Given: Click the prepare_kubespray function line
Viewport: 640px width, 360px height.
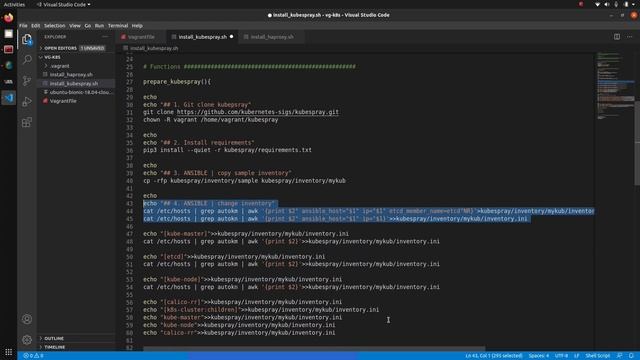Looking at the screenshot, I should click(177, 82).
